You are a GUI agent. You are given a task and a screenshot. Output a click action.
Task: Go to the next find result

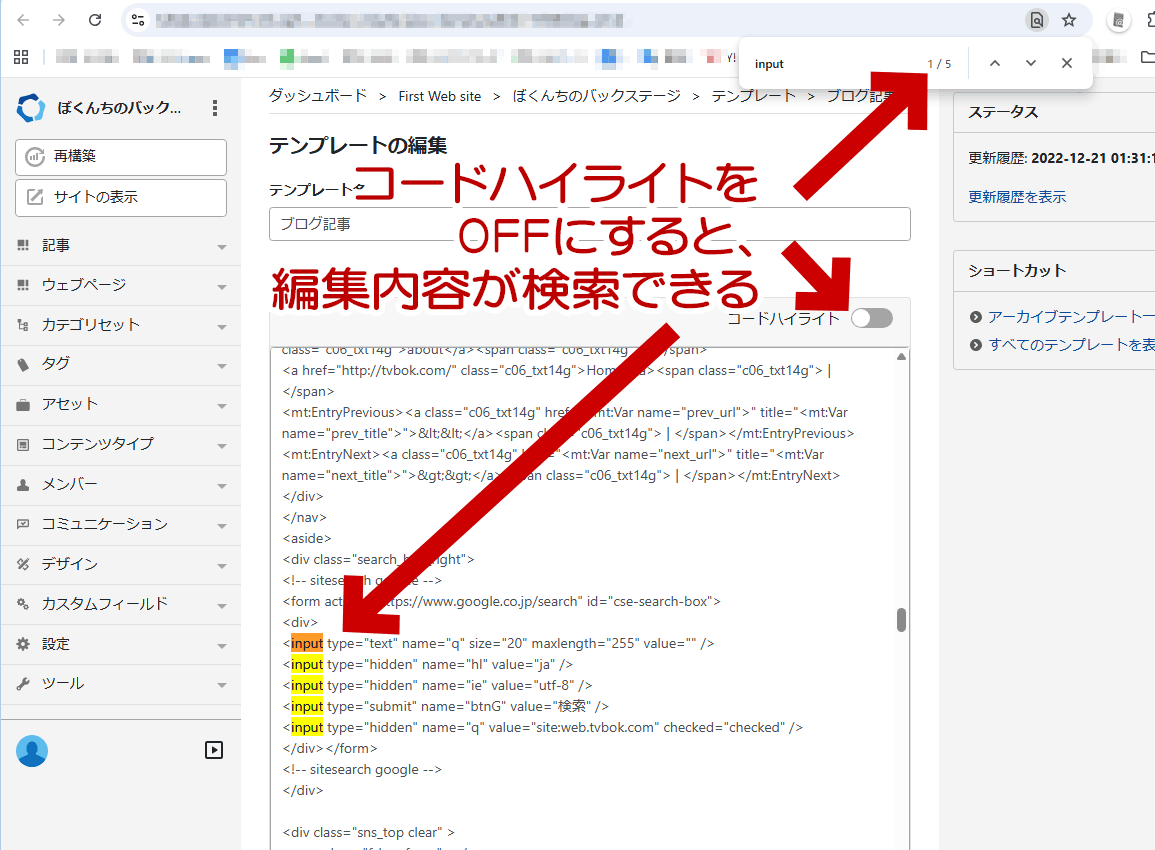pyautogui.click(x=1030, y=64)
